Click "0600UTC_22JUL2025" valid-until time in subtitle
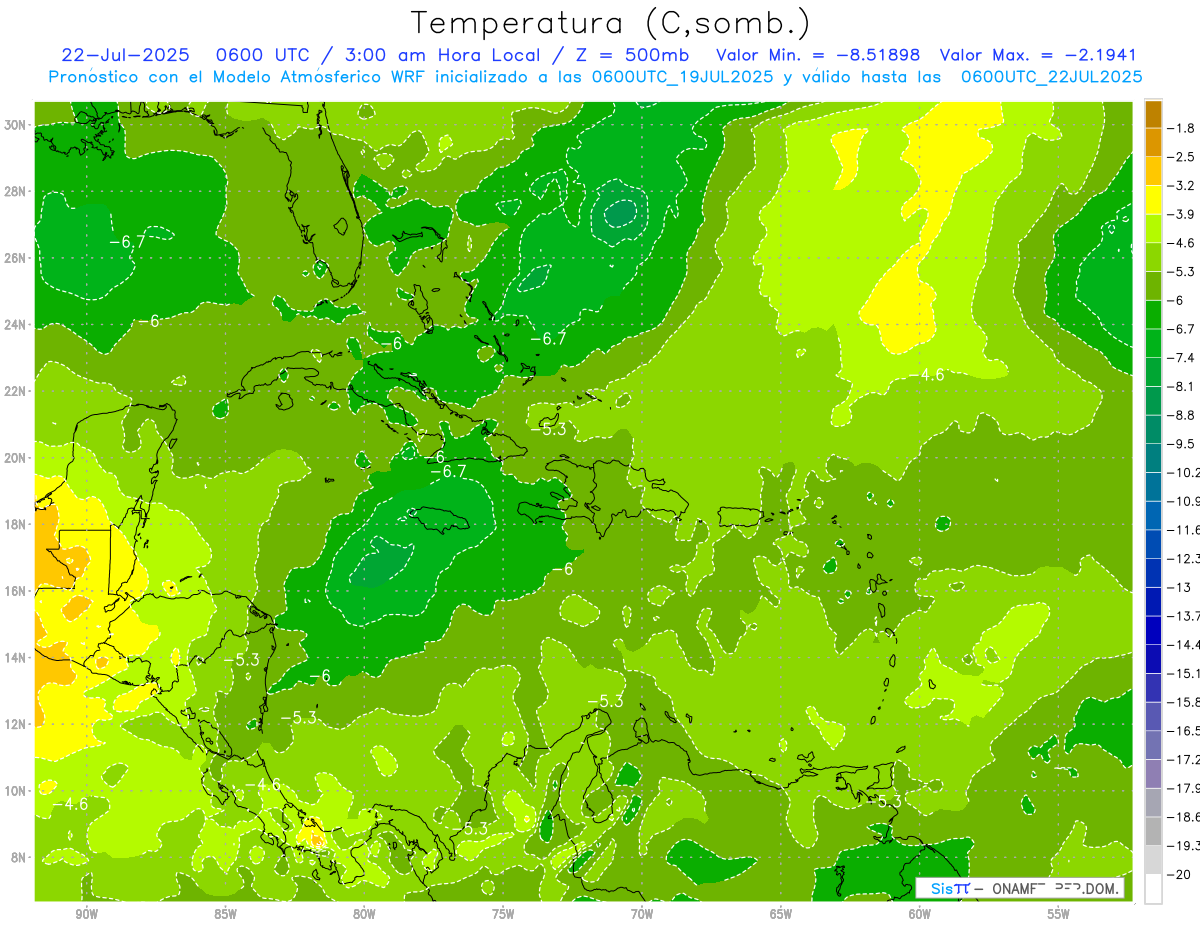The width and height of the screenshot is (1200, 927). click(1052, 77)
